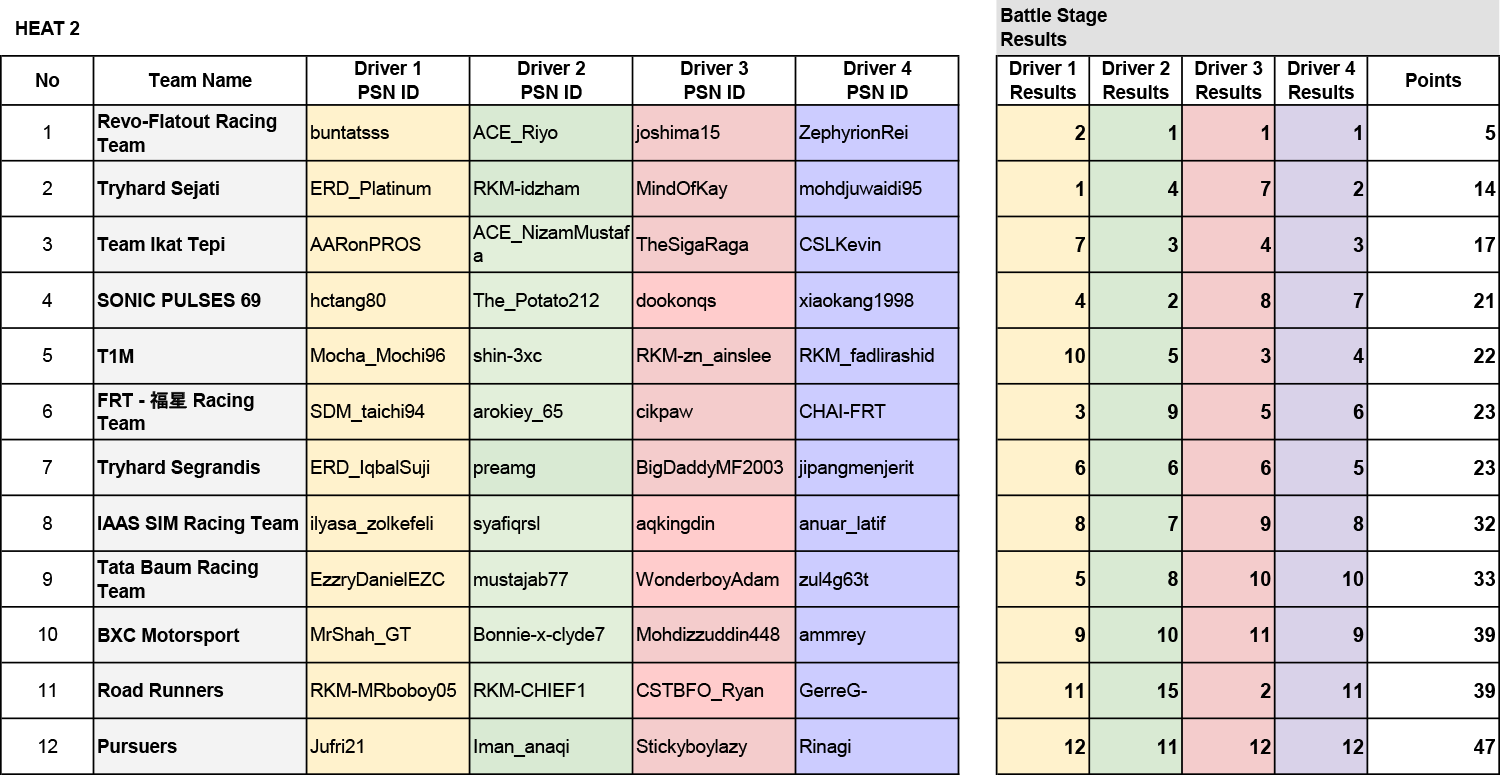1500x775 pixels.
Task: Click the Points column header
Action: click(1432, 80)
